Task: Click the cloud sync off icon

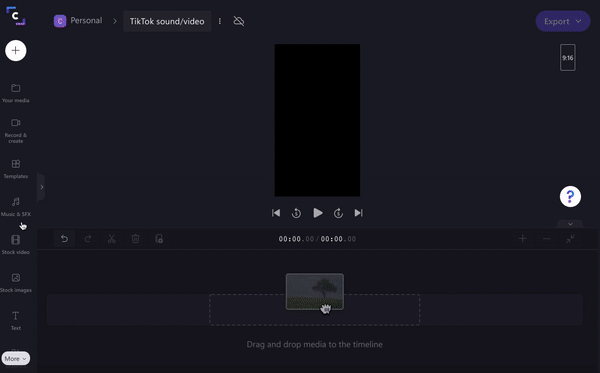Action: (x=239, y=21)
